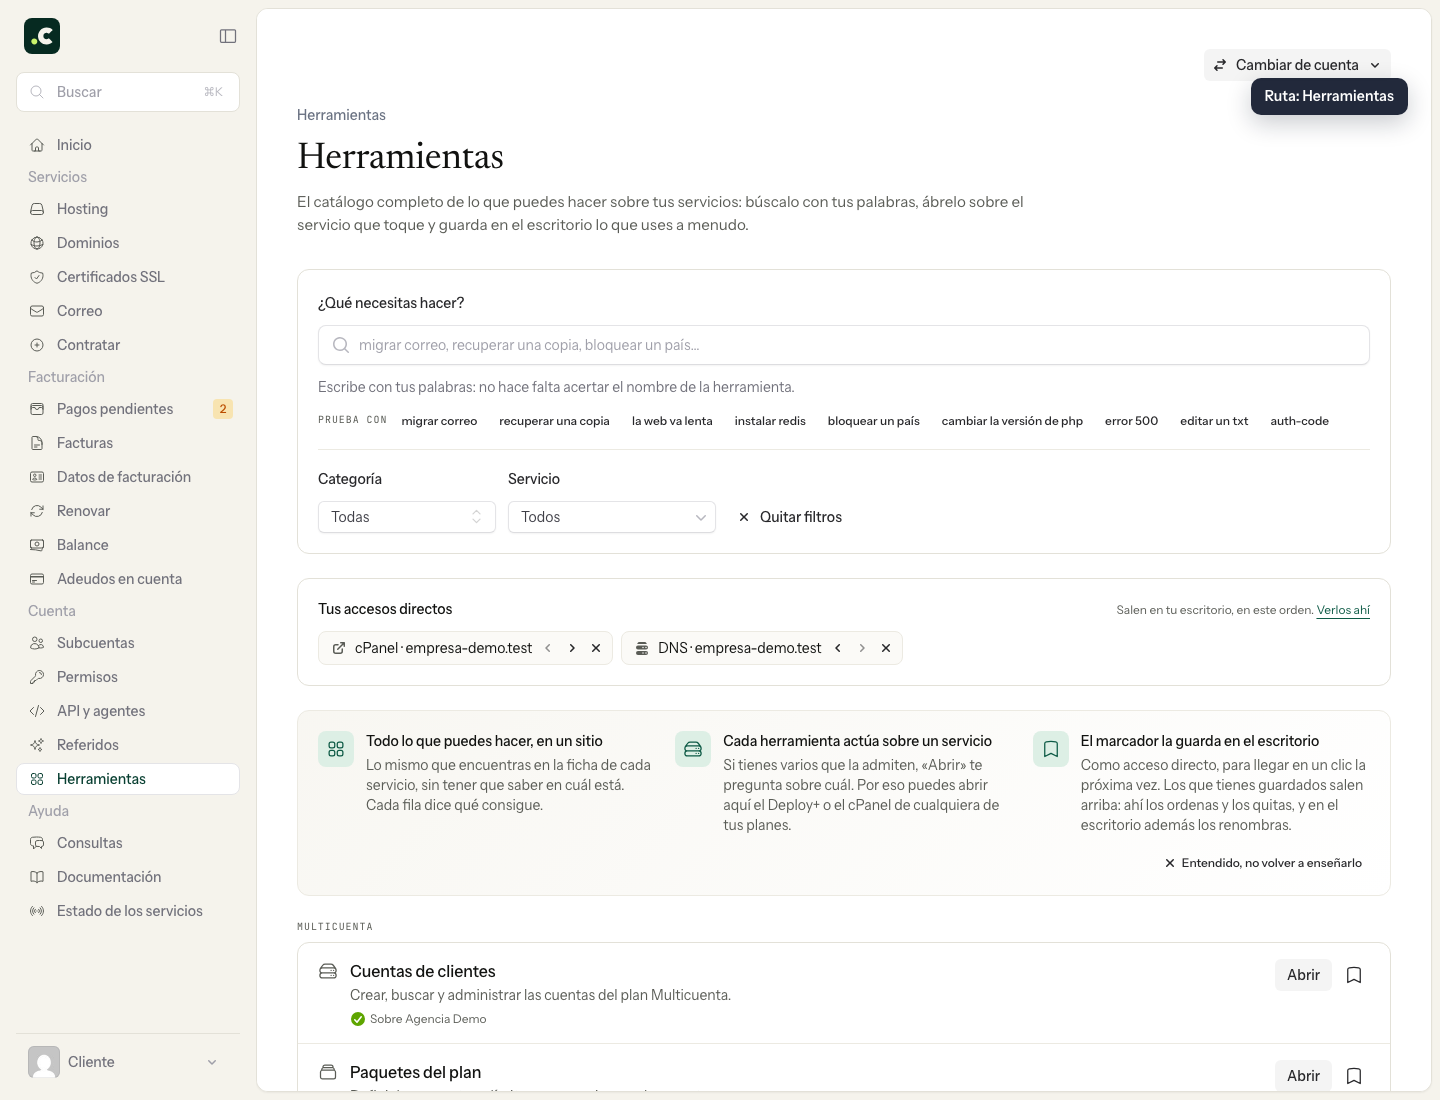Open Hosting in the sidebar
The width and height of the screenshot is (1440, 1100).
128,209
